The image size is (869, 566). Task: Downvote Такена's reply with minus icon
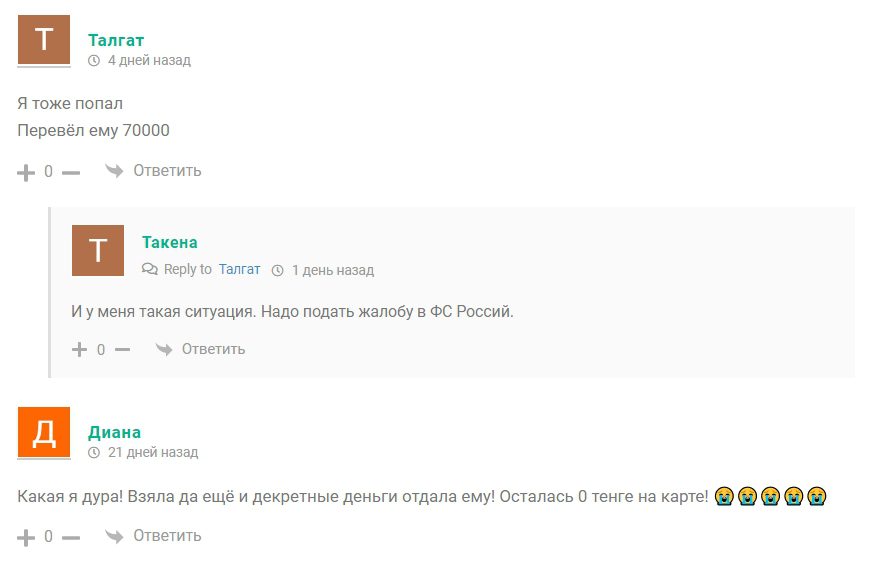[x=122, y=350]
